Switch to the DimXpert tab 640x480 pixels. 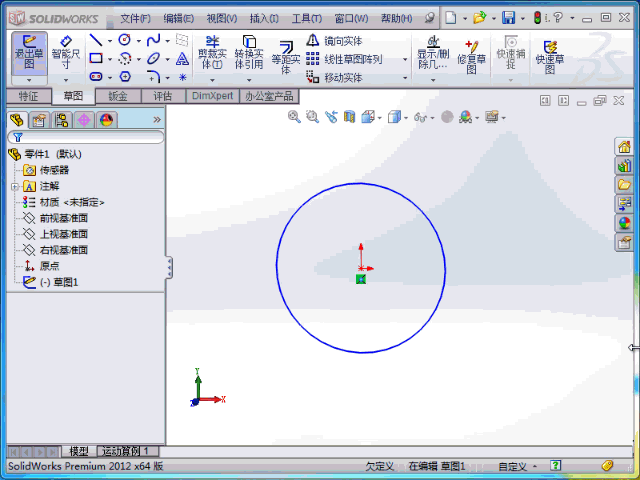[x=213, y=96]
